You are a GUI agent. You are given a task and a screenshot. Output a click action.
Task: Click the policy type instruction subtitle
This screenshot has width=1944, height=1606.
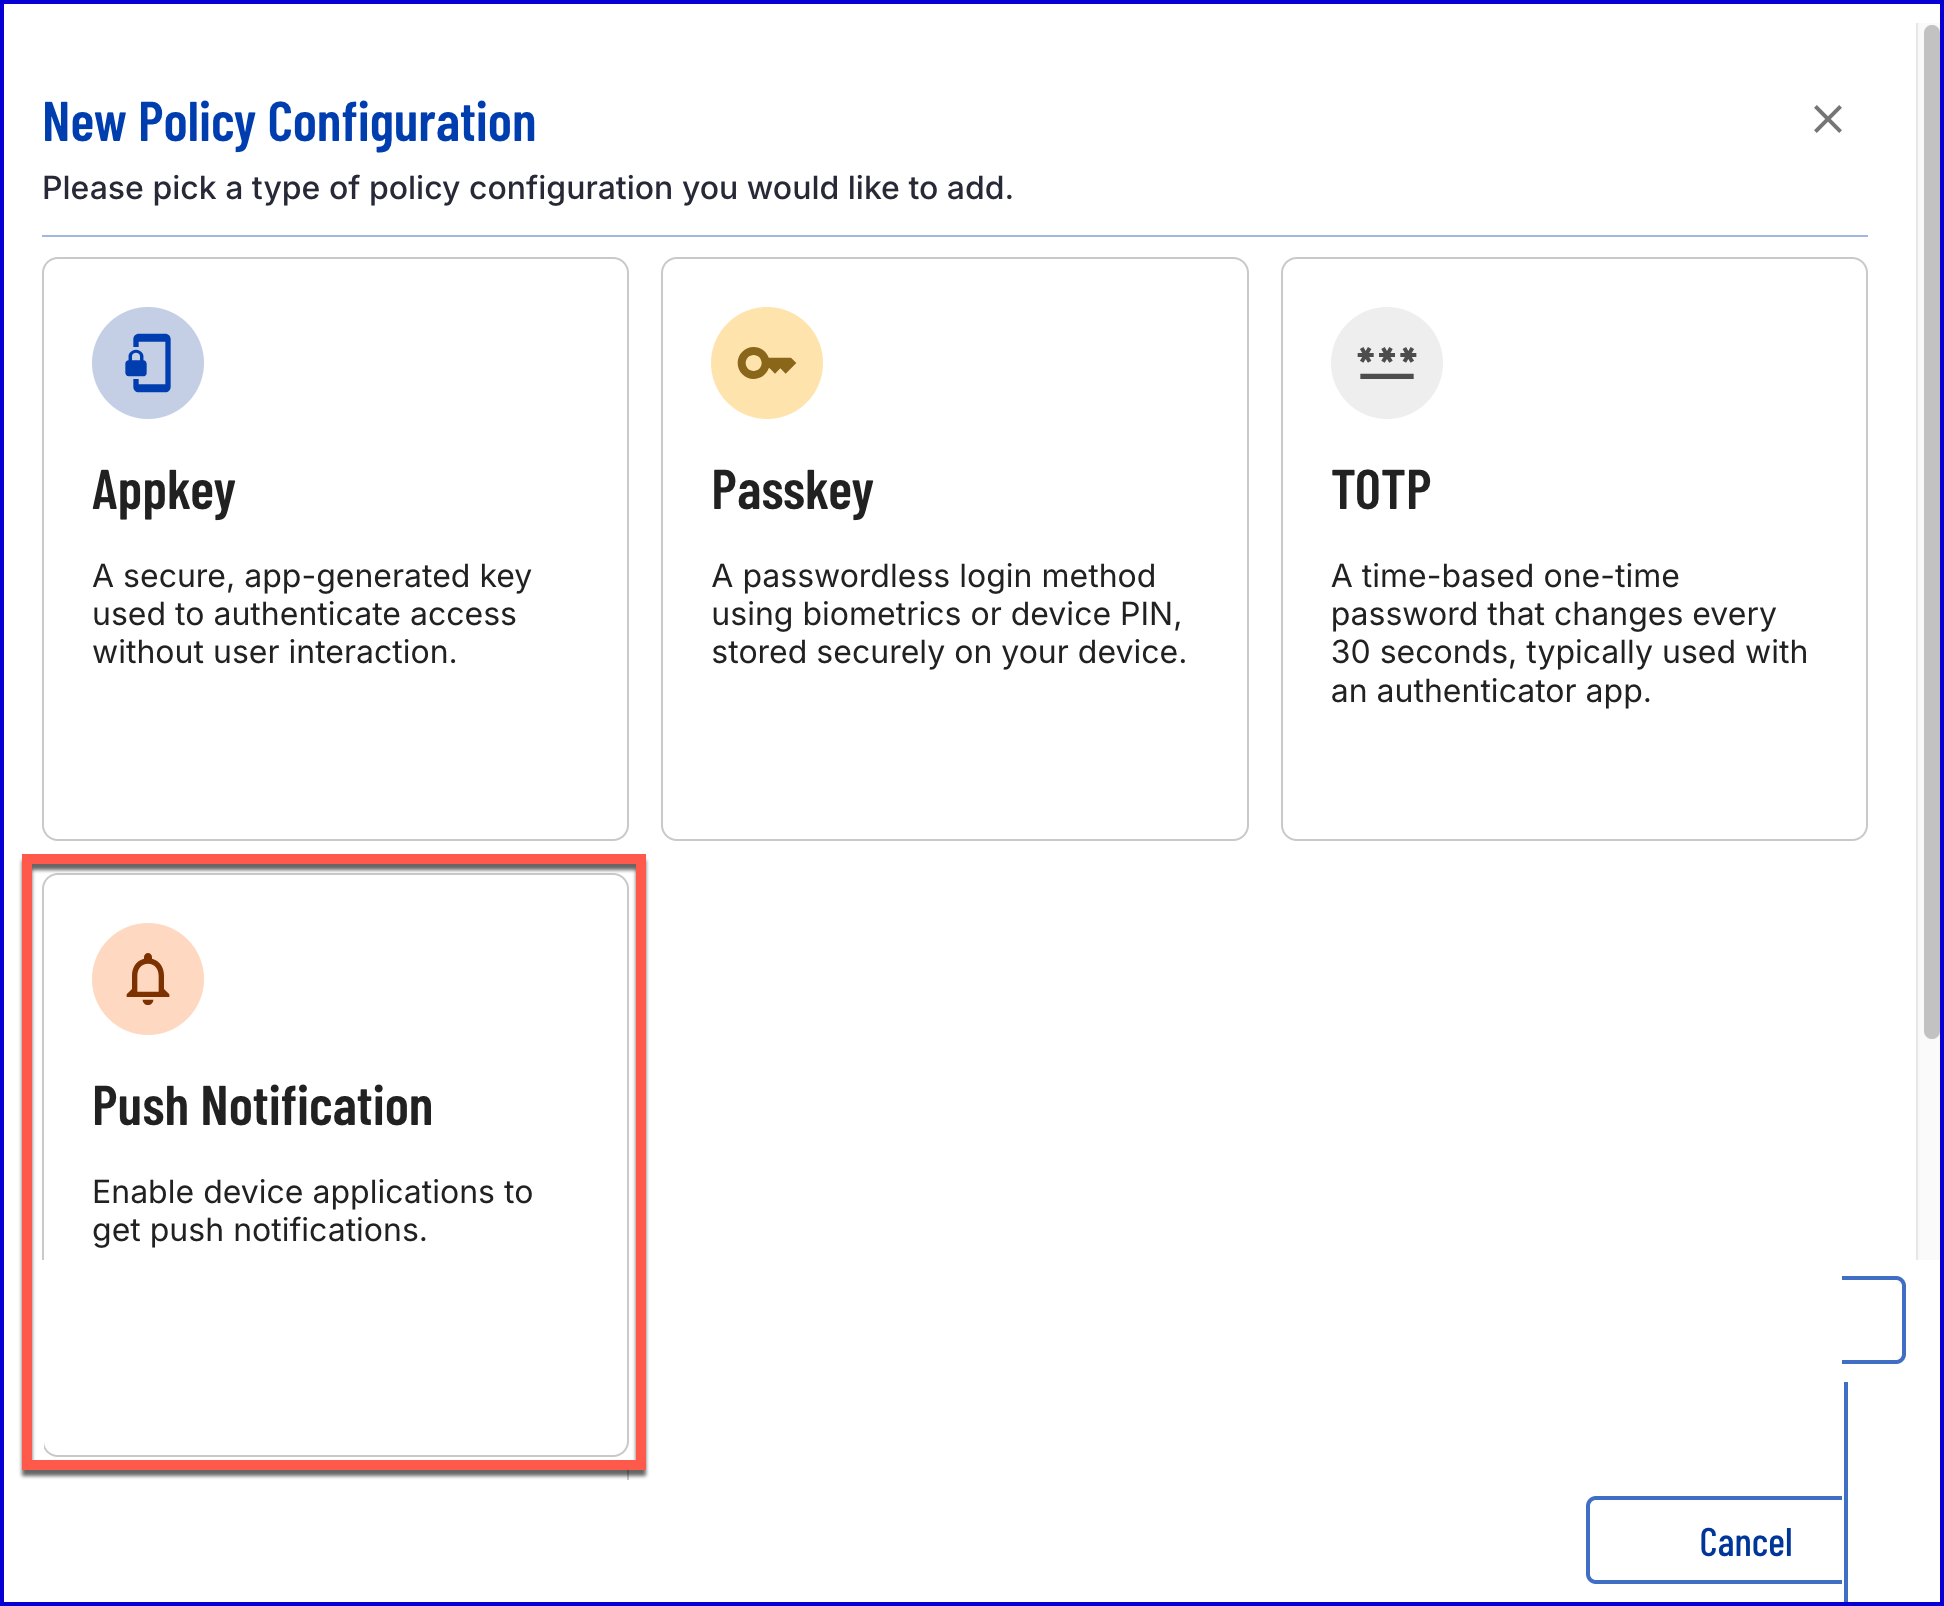tap(527, 188)
